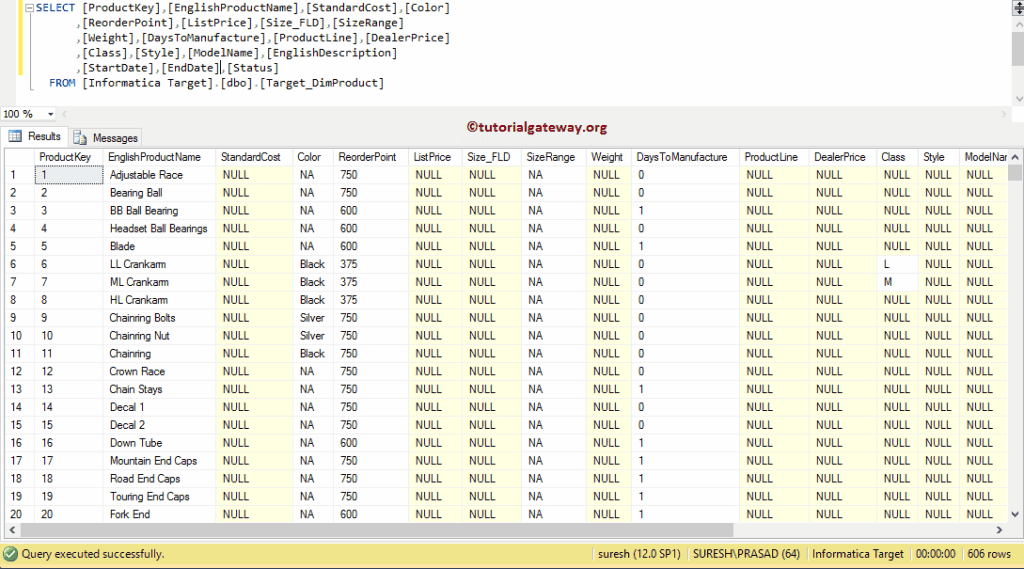Select the Weight column header
Viewport: 1024px width, 569px height.
coord(607,157)
